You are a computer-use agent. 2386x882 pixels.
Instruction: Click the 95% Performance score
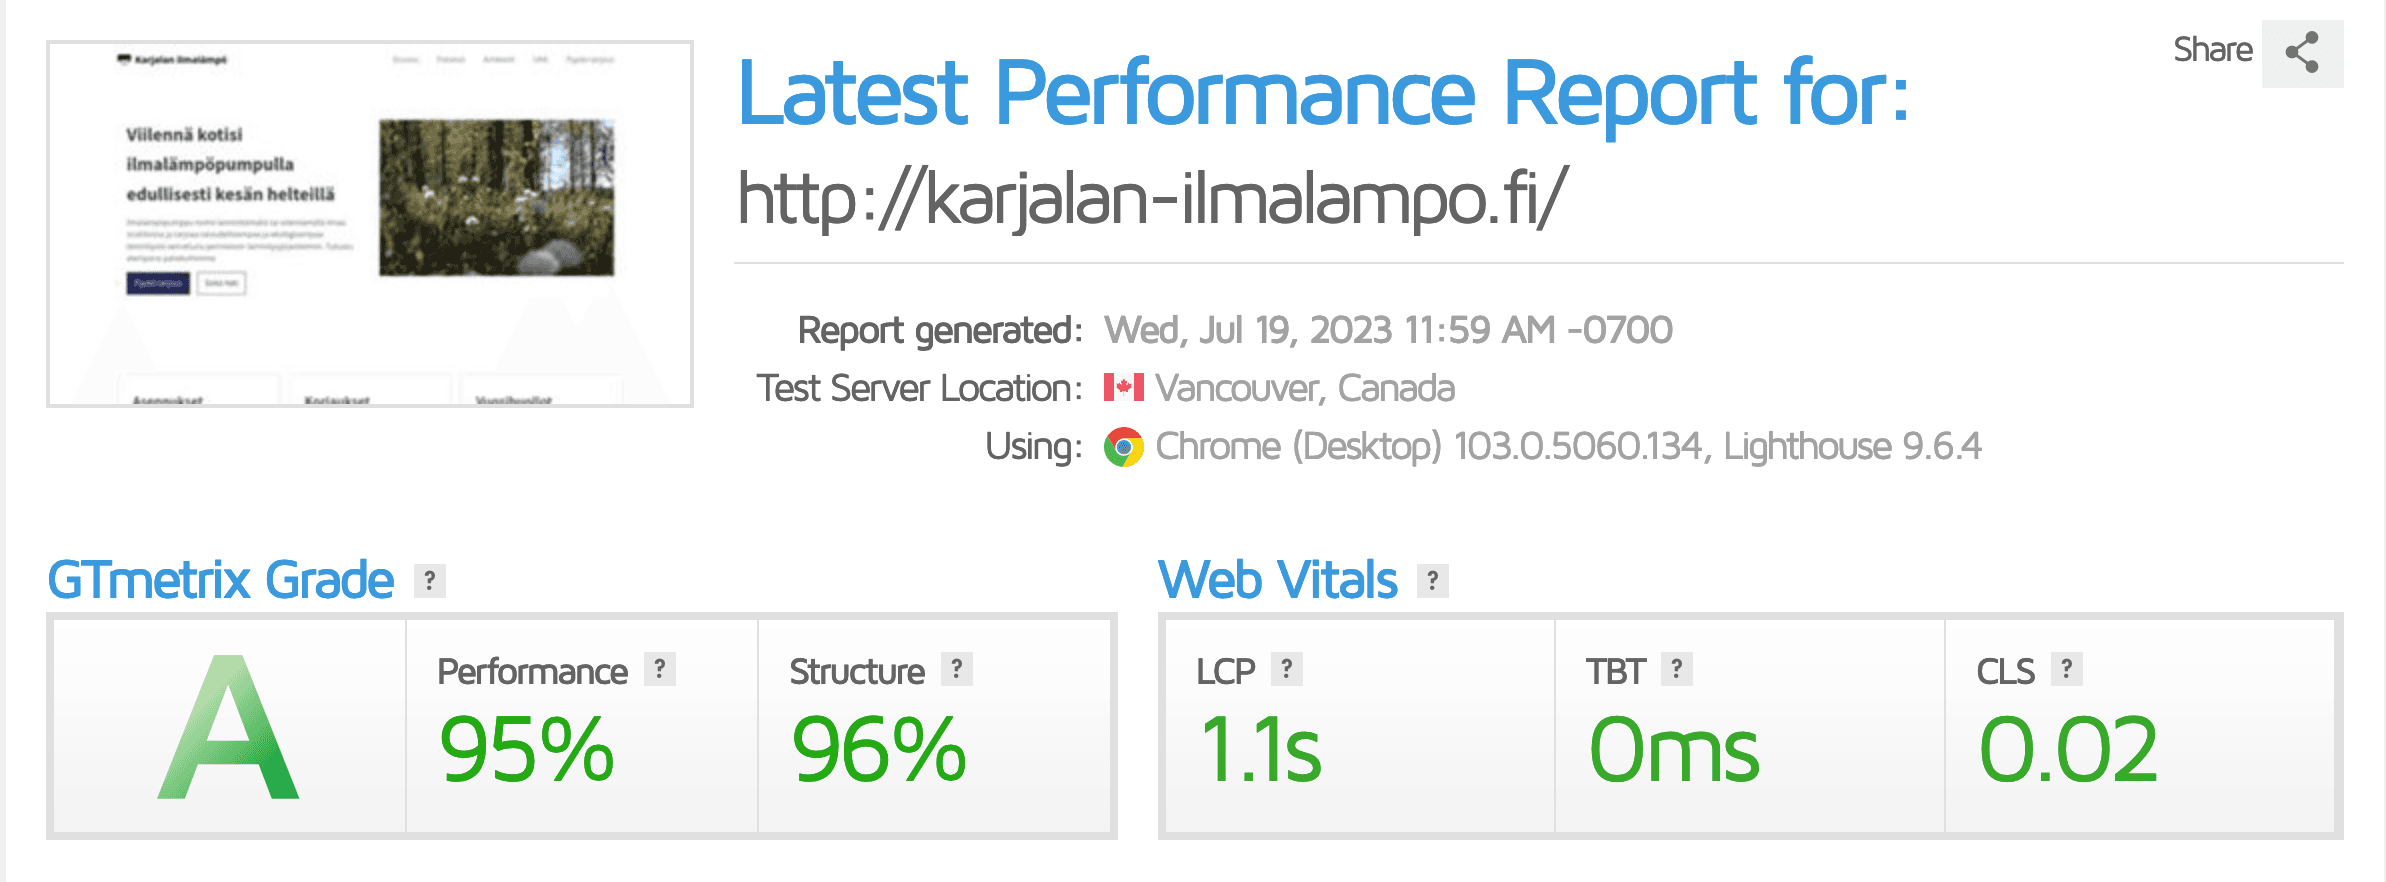(527, 750)
